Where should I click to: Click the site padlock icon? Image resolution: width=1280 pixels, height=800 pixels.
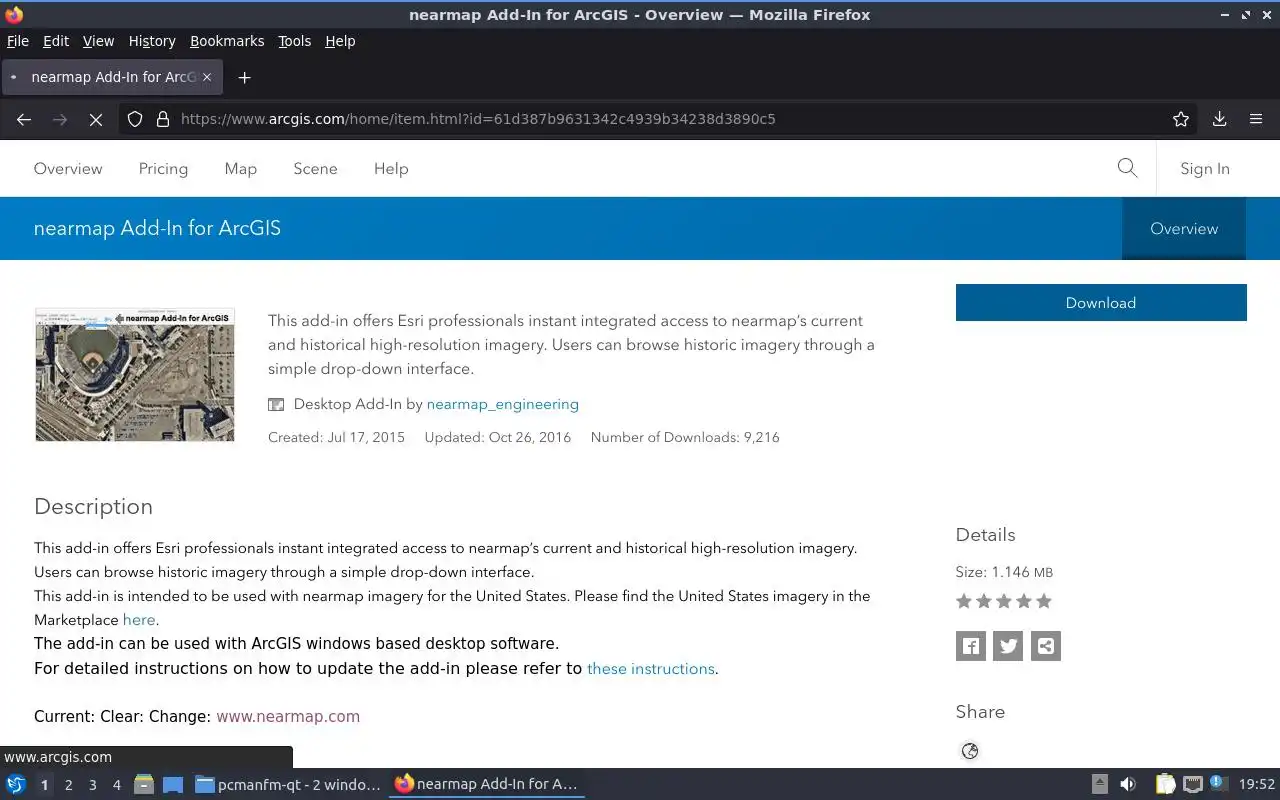pyautogui.click(x=163, y=119)
